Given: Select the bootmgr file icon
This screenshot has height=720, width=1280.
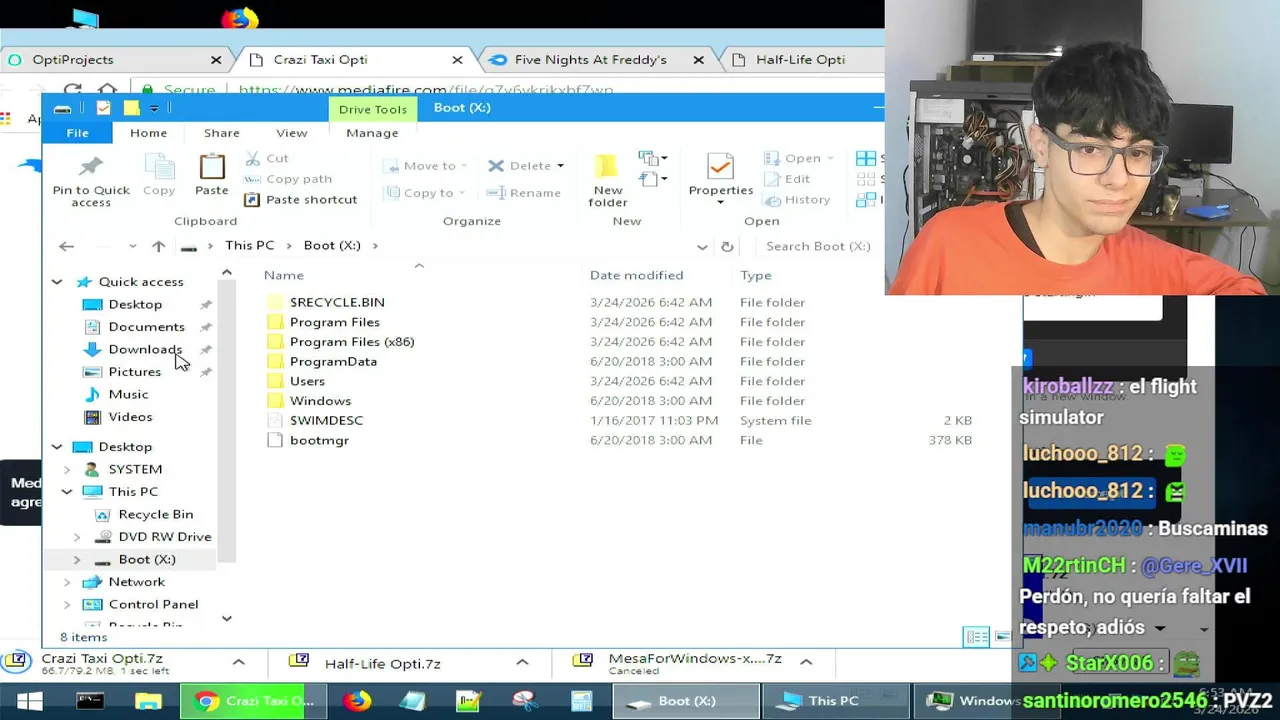Looking at the screenshot, I should (x=275, y=441).
